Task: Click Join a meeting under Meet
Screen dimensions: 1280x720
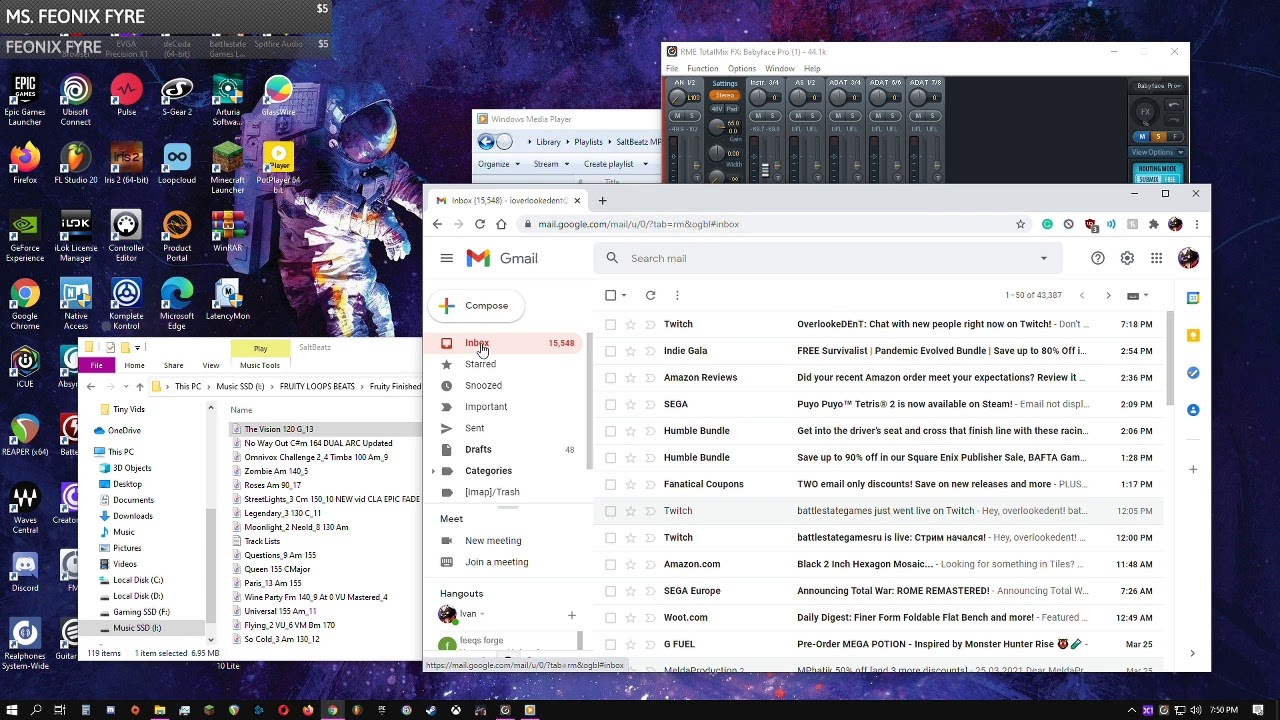Action: pos(496,562)
